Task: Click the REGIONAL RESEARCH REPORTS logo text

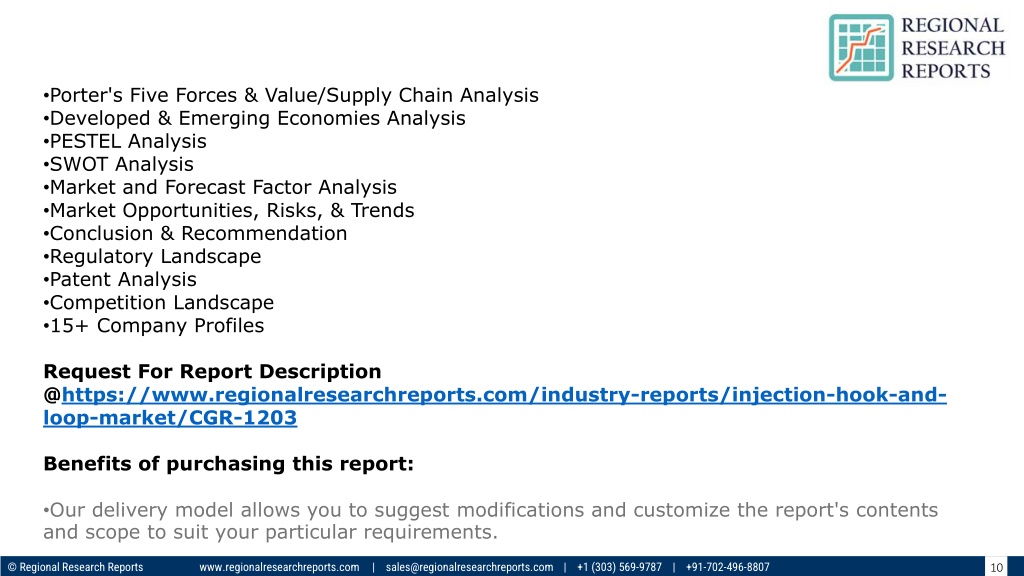Action: [953, 48]
